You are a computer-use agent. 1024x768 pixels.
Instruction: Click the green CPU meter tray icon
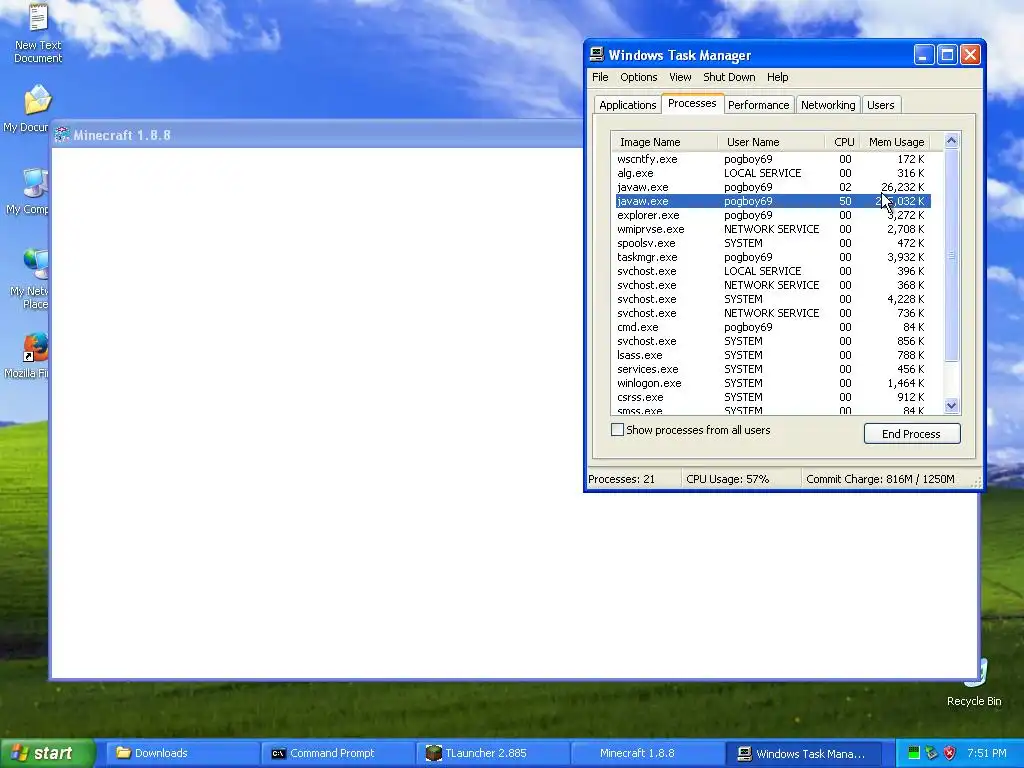click(x=914, y=753)
